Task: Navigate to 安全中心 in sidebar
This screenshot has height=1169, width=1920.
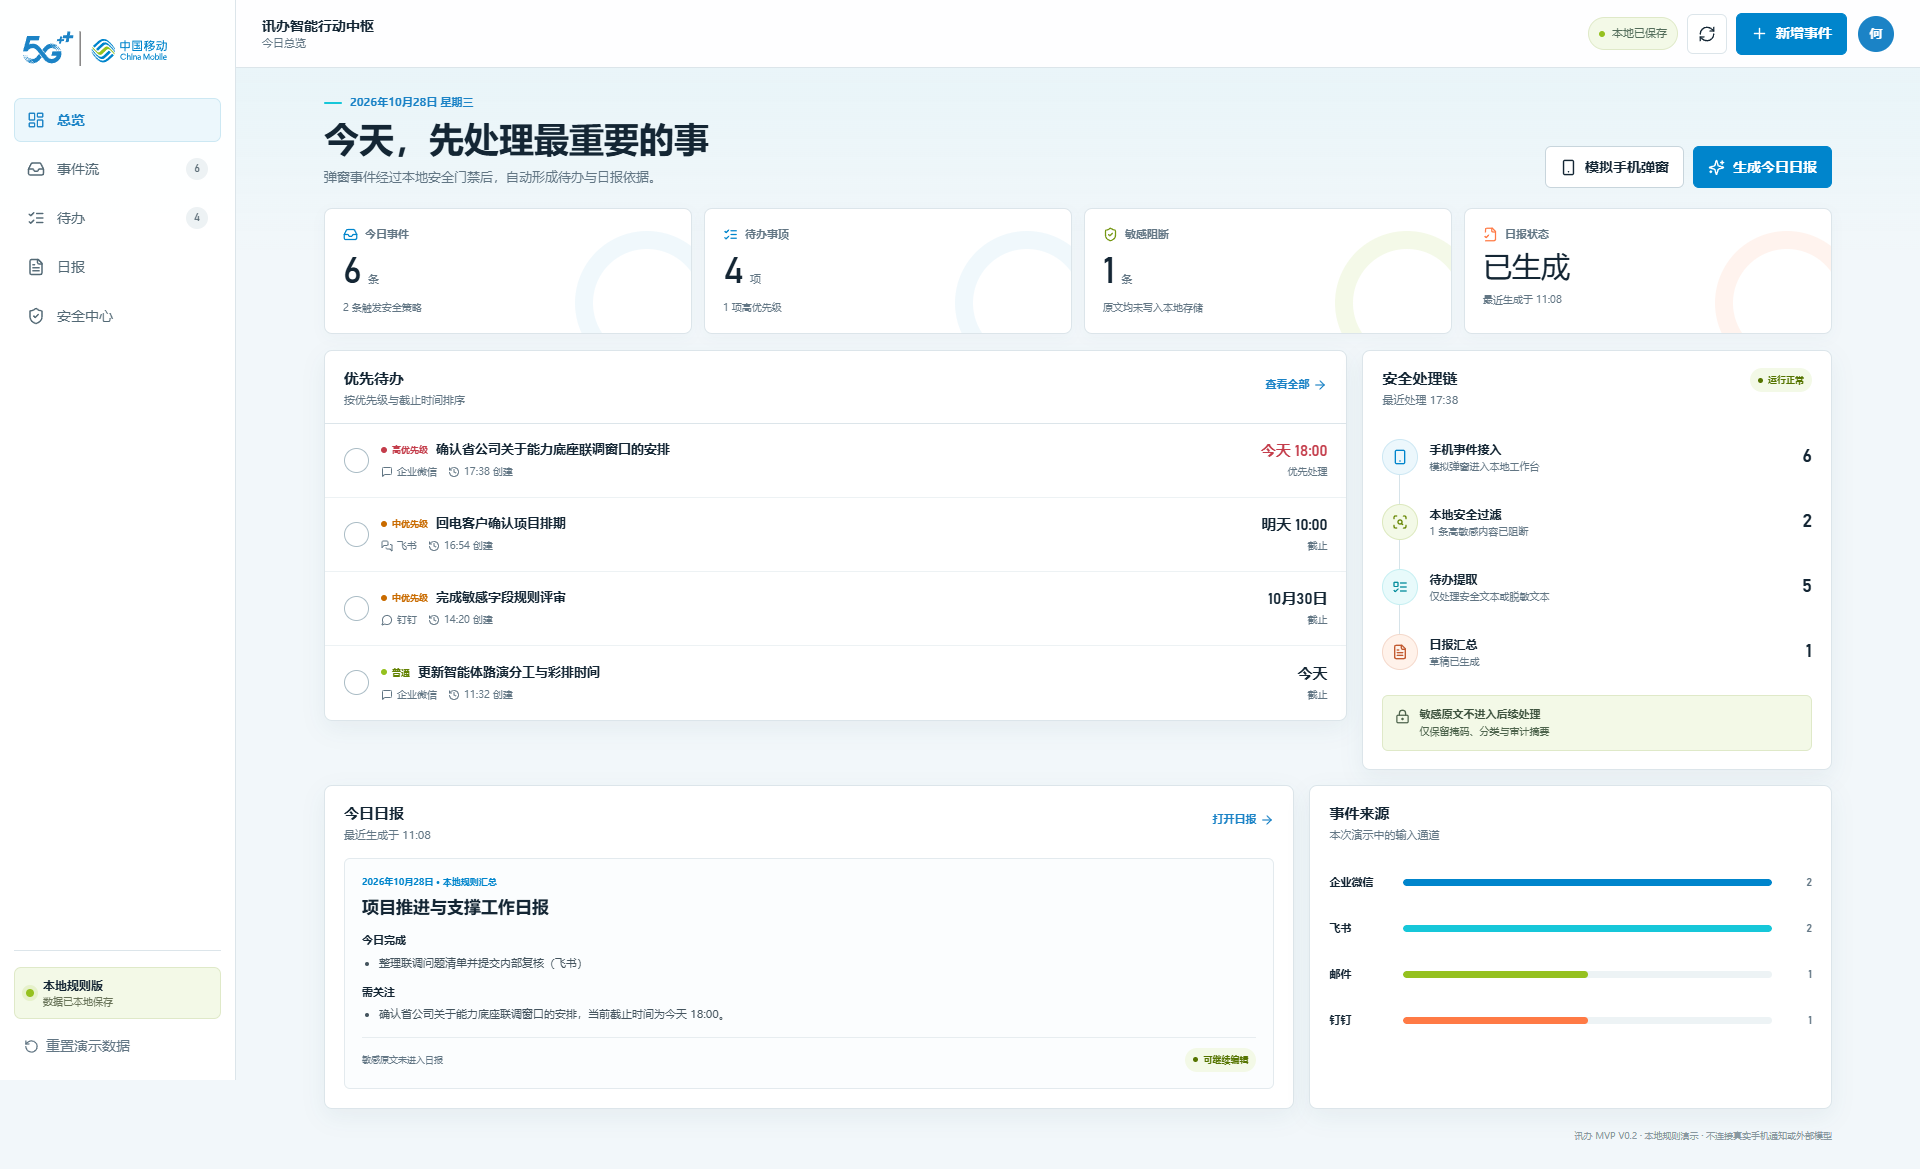Action: tap(117, 316)
